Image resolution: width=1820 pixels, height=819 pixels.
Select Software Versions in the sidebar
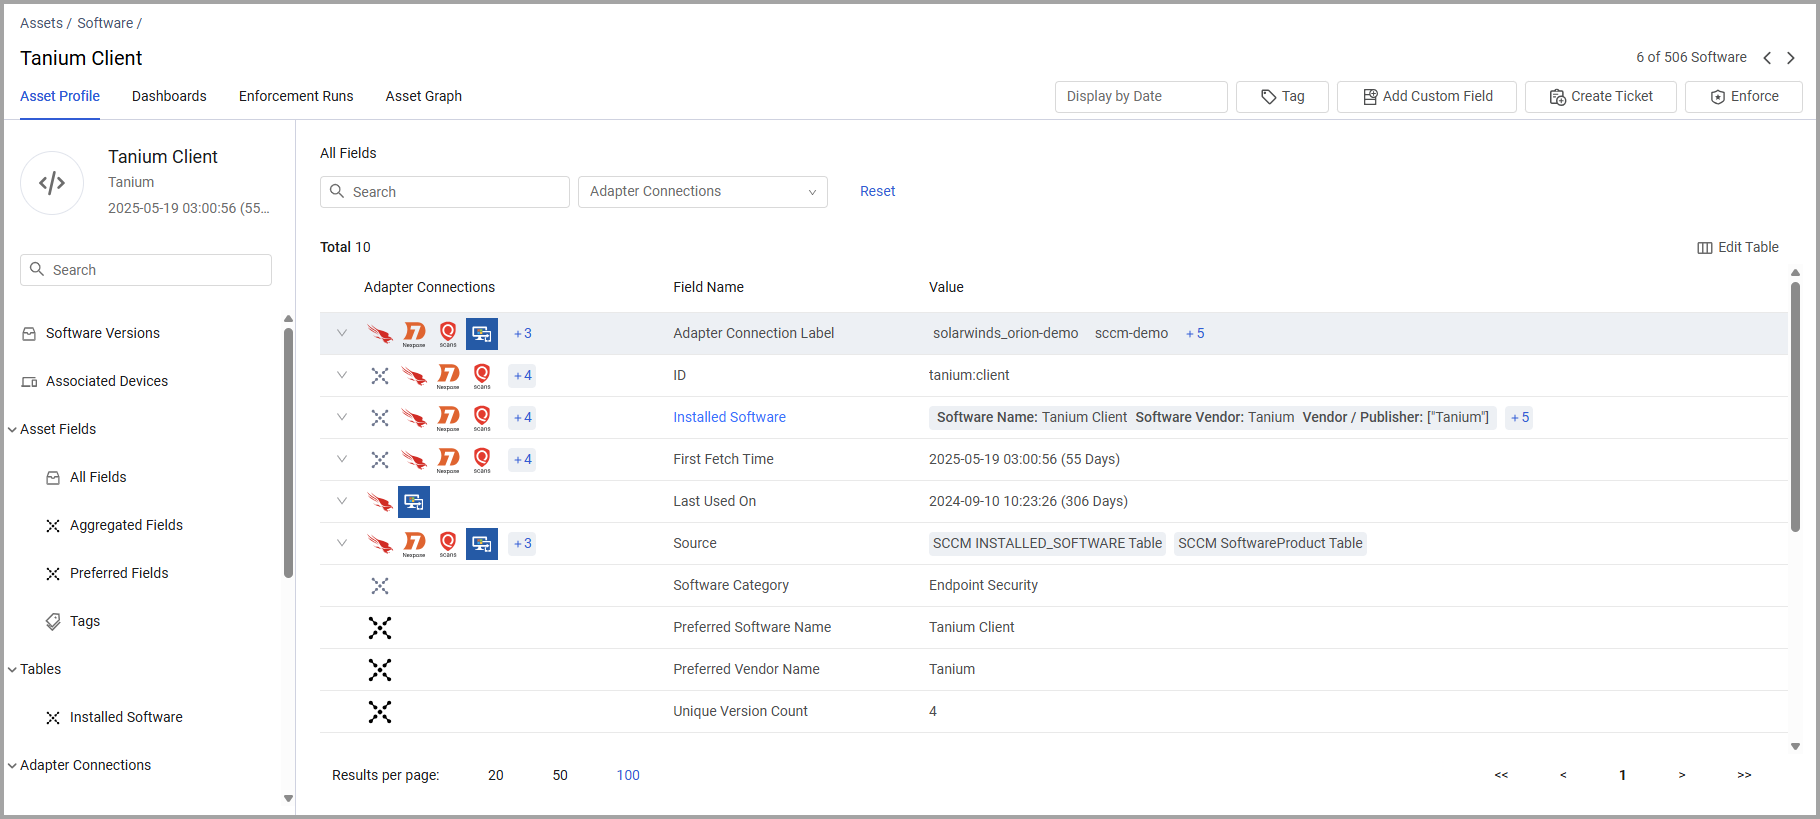point(103,333)
